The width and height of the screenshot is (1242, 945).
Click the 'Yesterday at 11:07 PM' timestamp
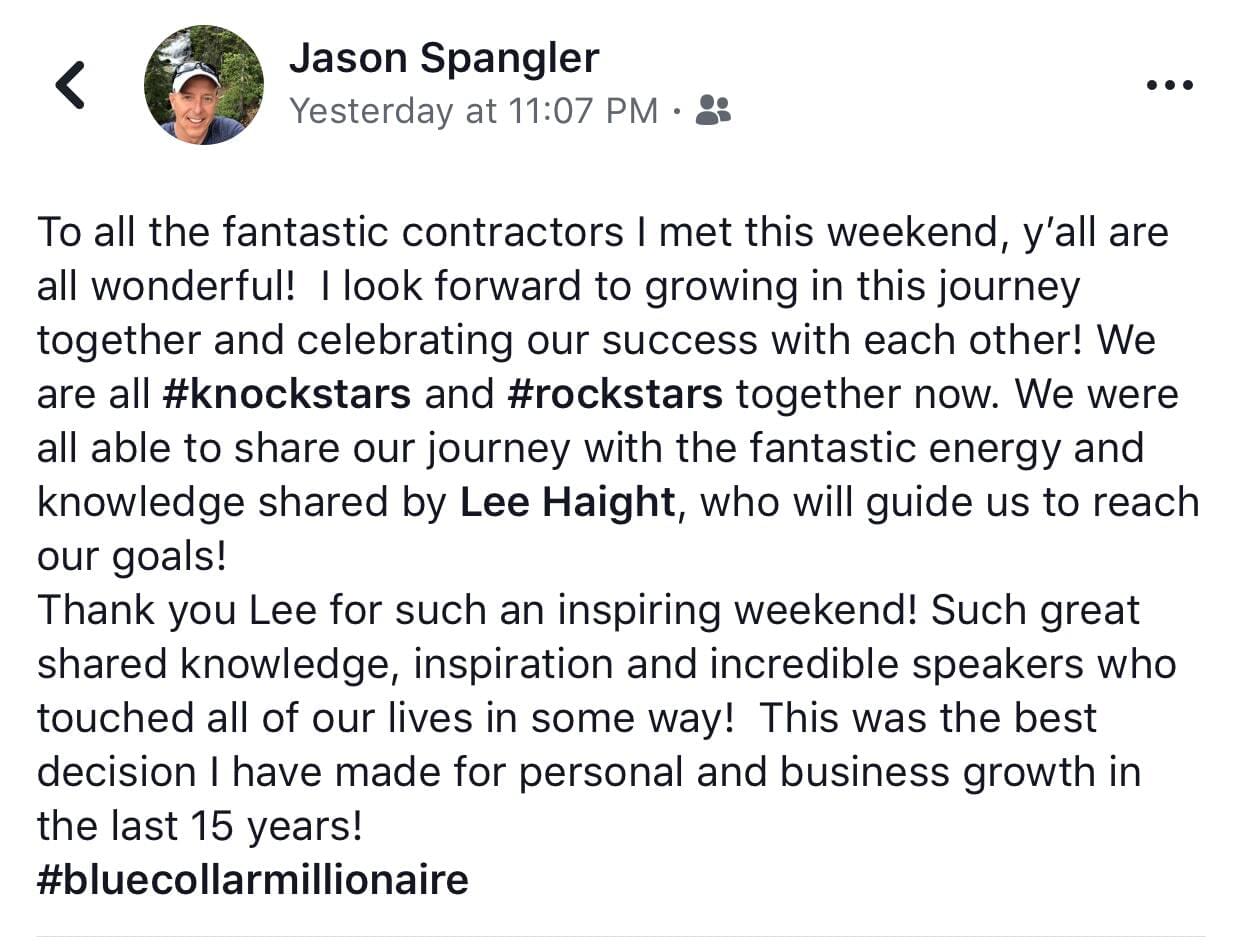tap(474, 111)
